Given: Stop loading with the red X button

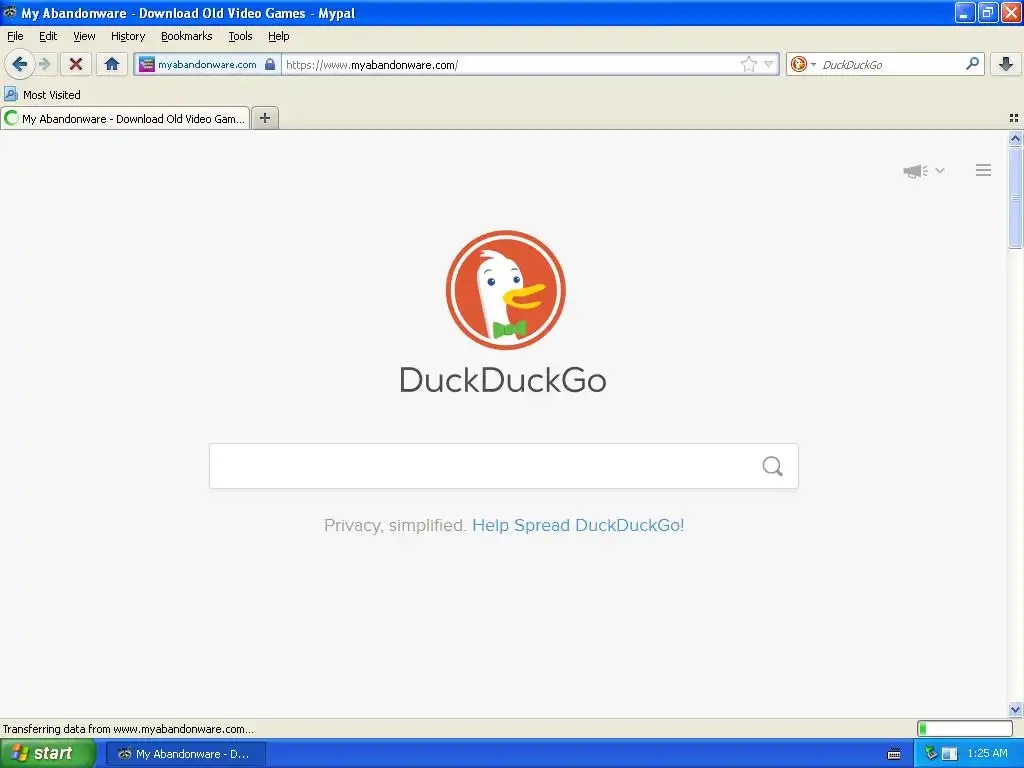Looking at the screenshot, I should [76, 64].
